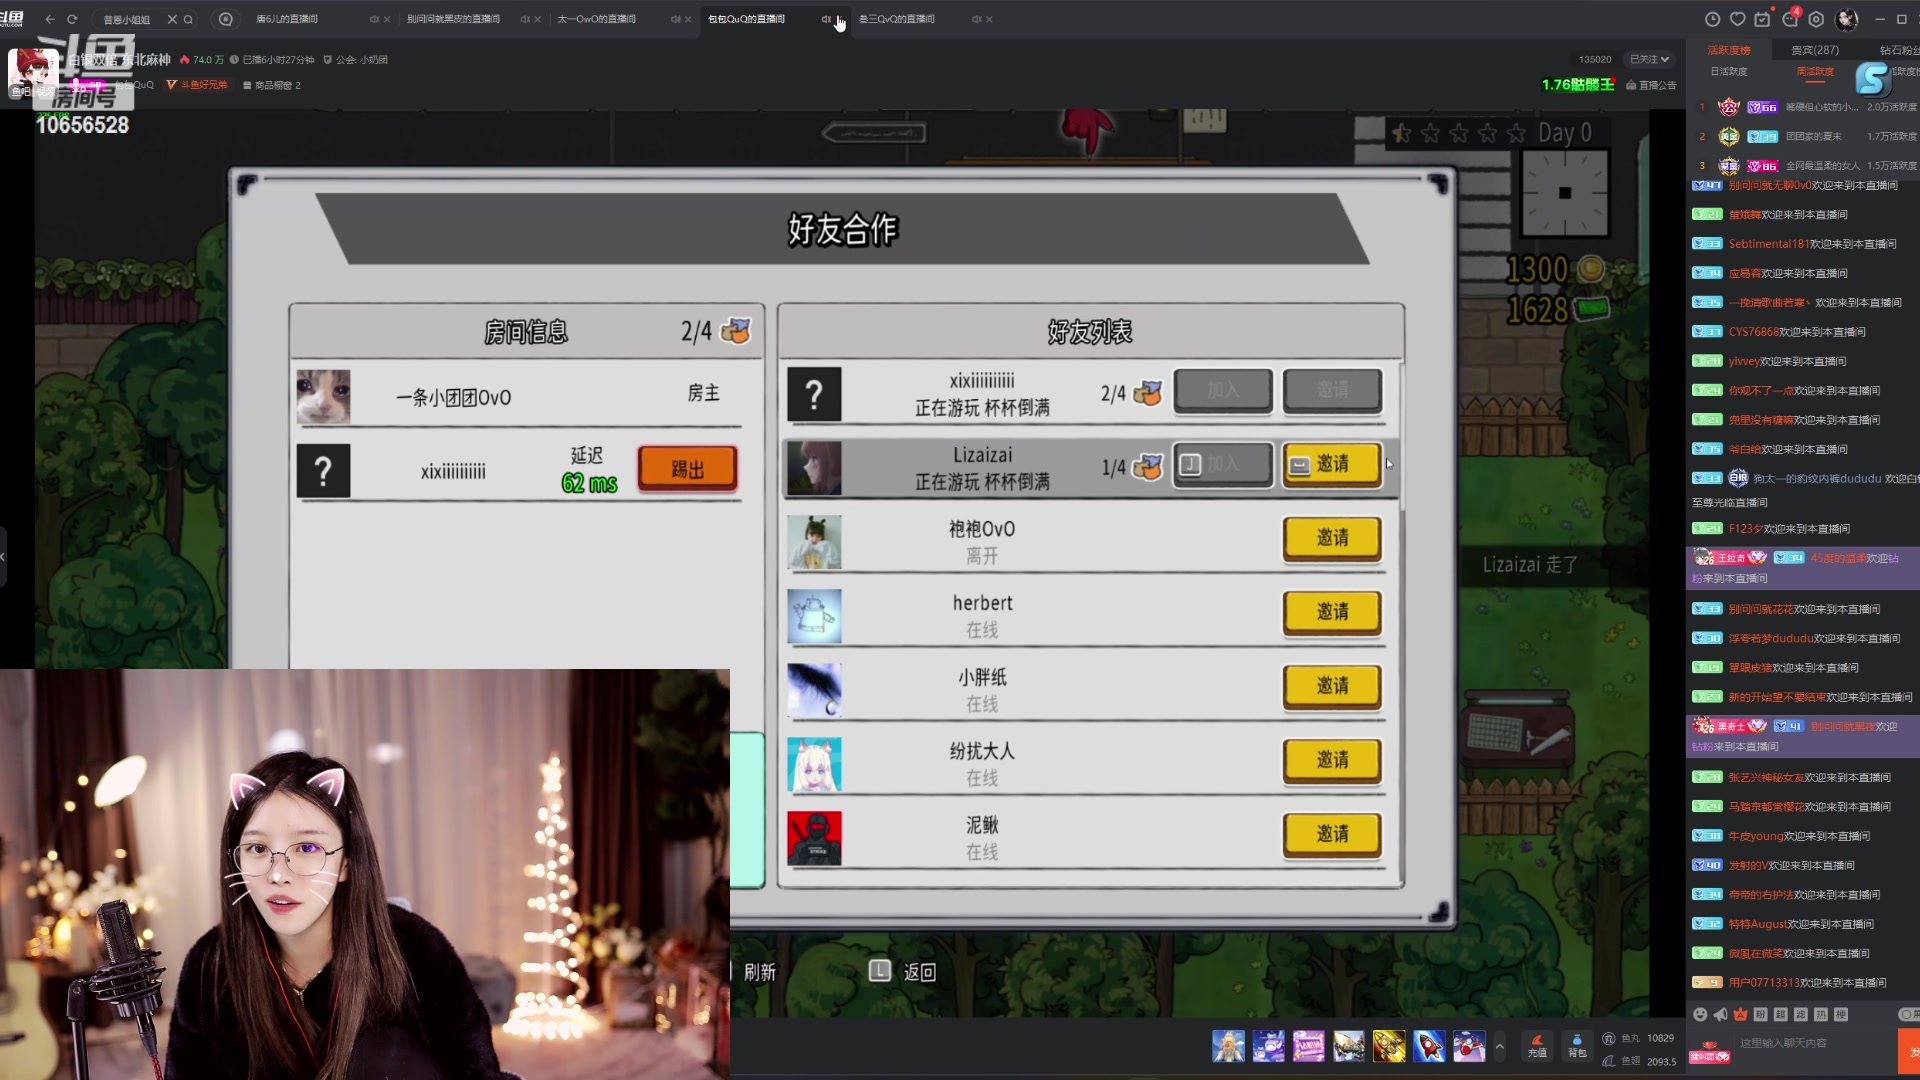Open the watch history clock icon
Viewport: 1920px width, 1080px height.
click(x=1712, y=19)
